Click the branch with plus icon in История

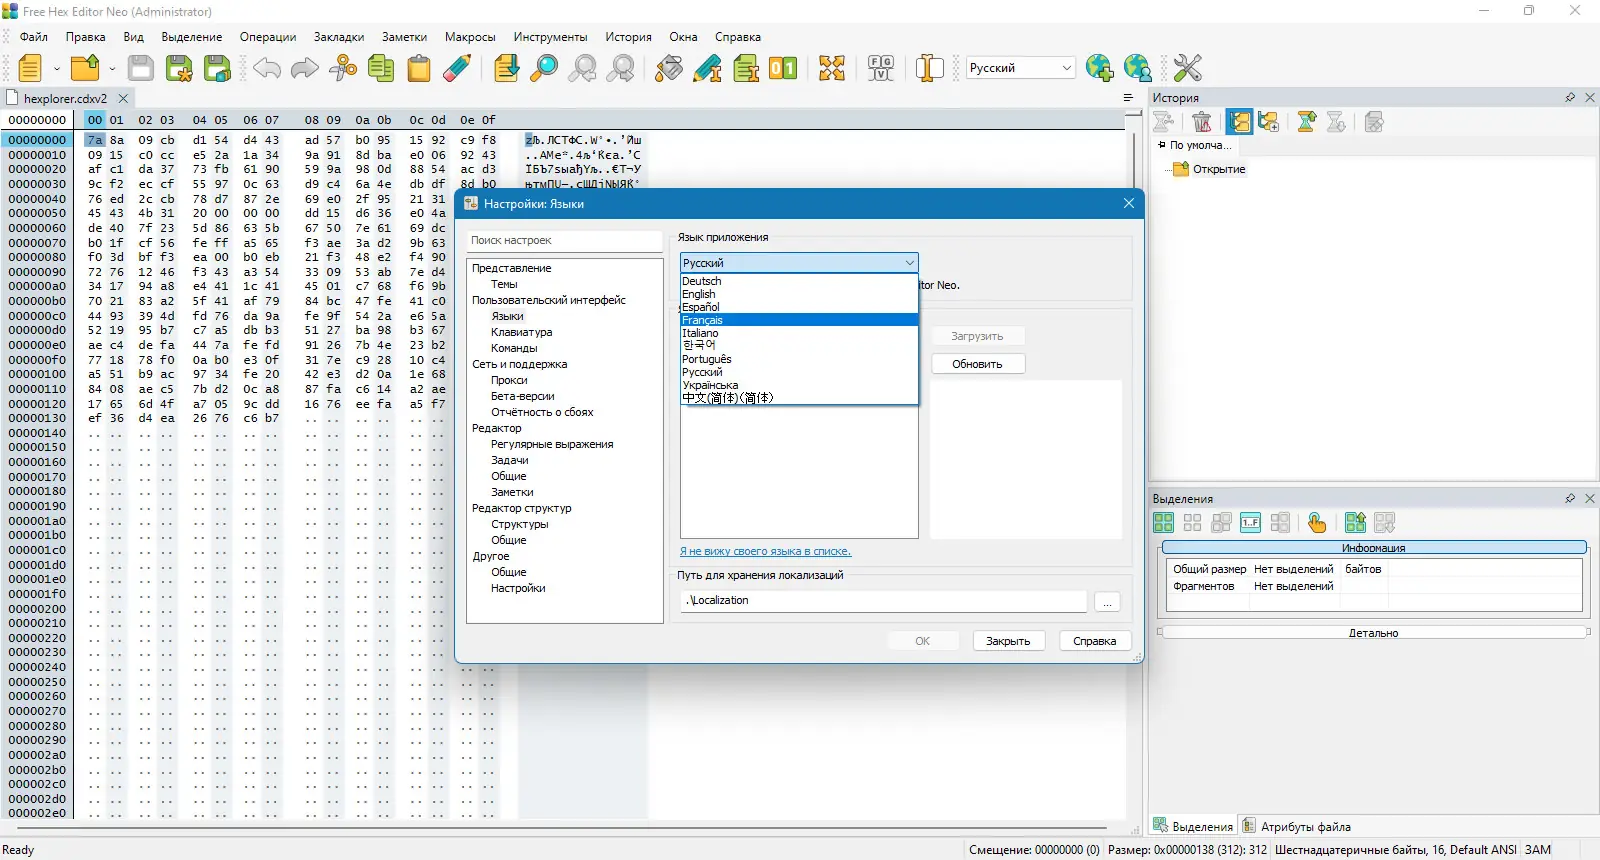(x=1269, y=122)
